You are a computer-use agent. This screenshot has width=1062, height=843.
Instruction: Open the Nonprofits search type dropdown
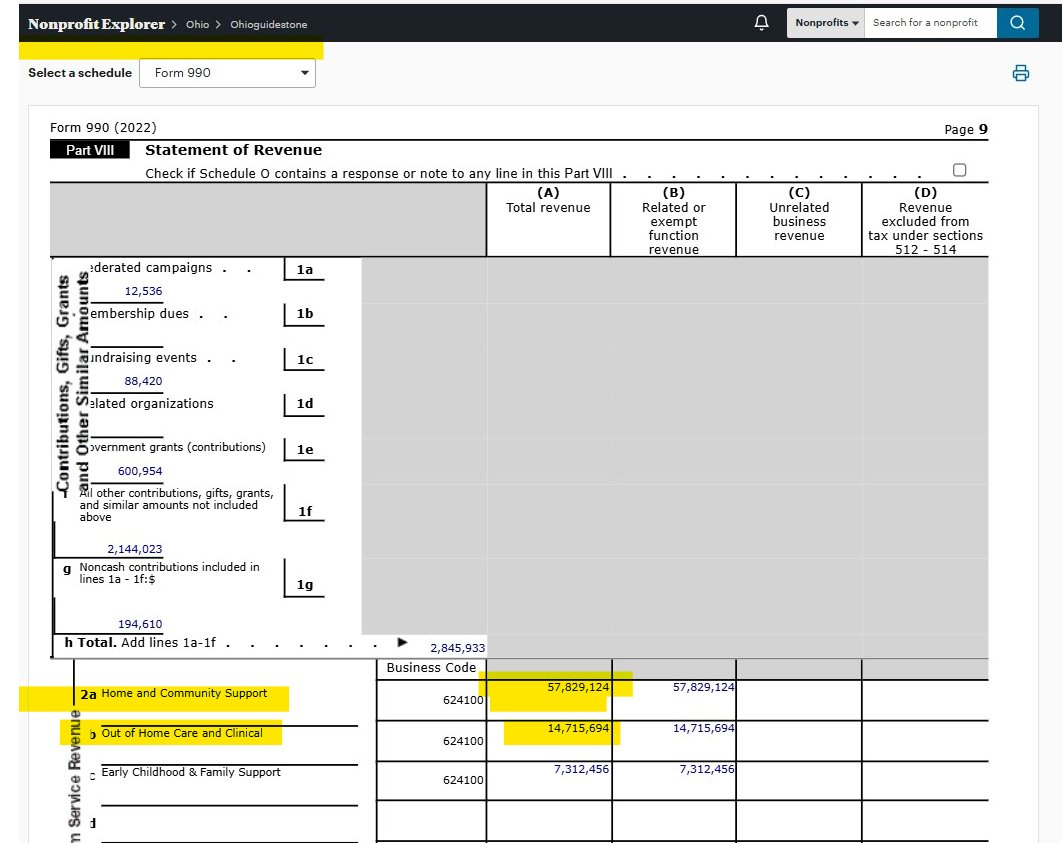[x=826, y=22]
